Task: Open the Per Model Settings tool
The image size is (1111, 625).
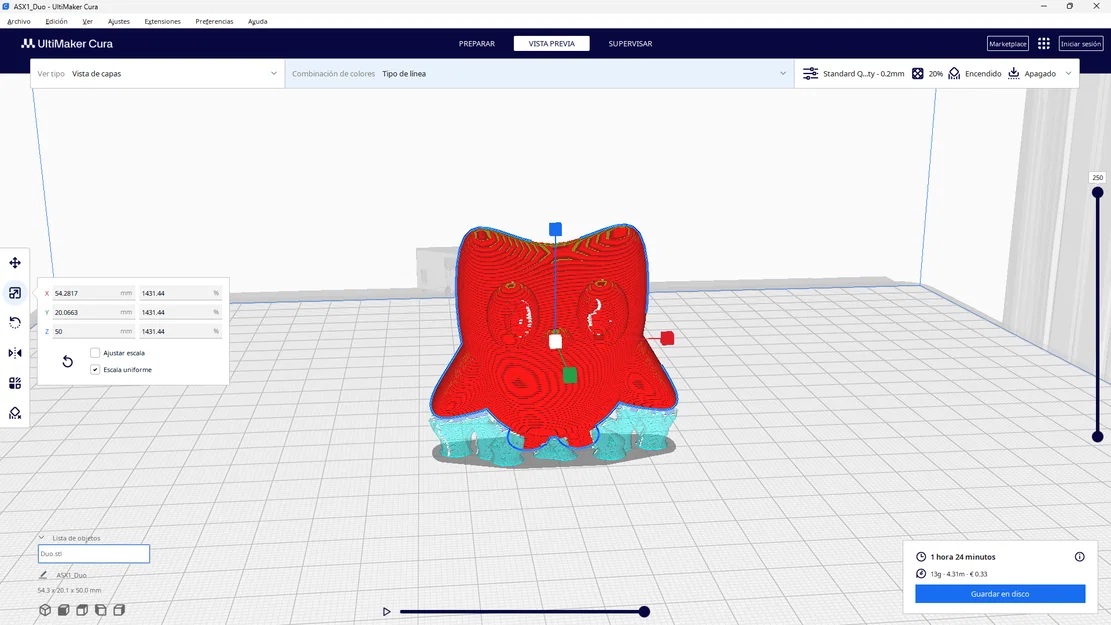Action: click(14, 382)
